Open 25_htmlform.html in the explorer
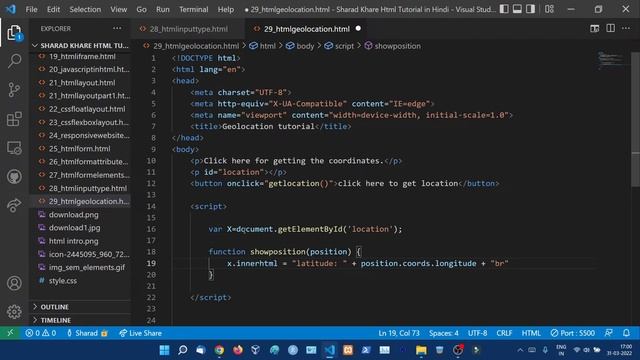 pyautogui.click(x=81, y=149)
